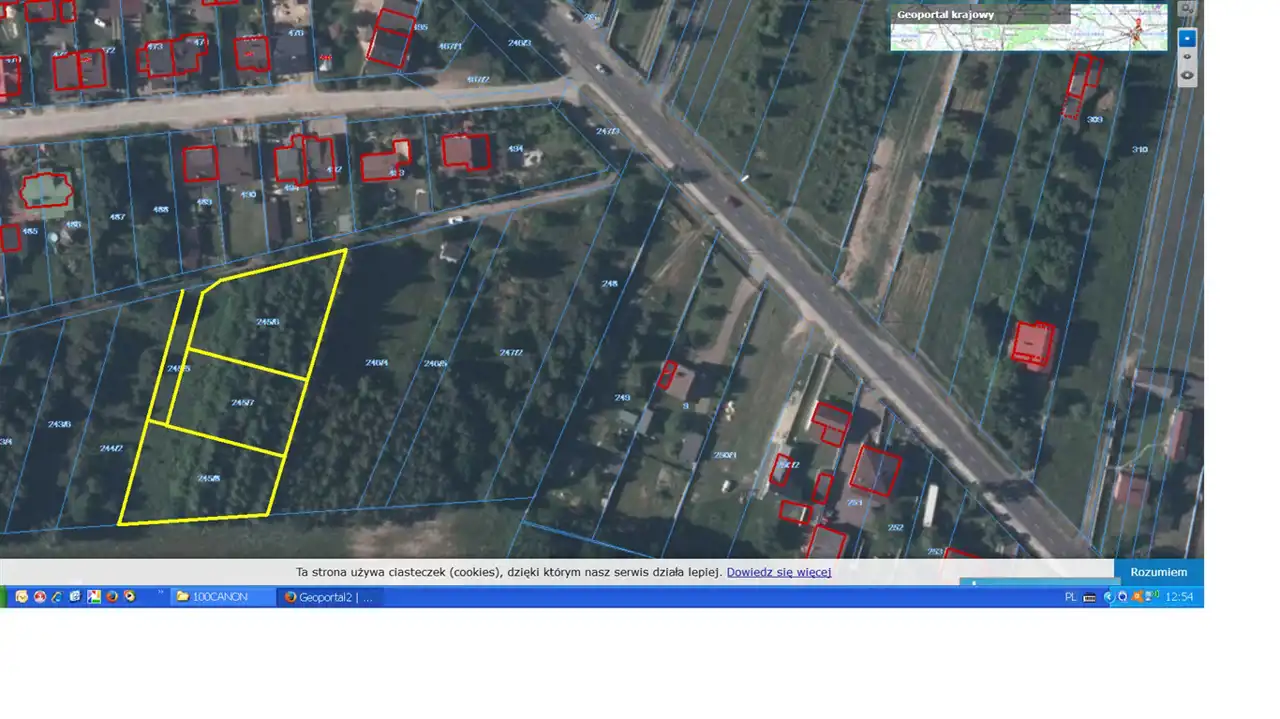This screenshot has width=1280, height=719.
Task: Follow the 'Dowiedz się więcej' link
Action: pyautogui.click(x=778, y=572)
